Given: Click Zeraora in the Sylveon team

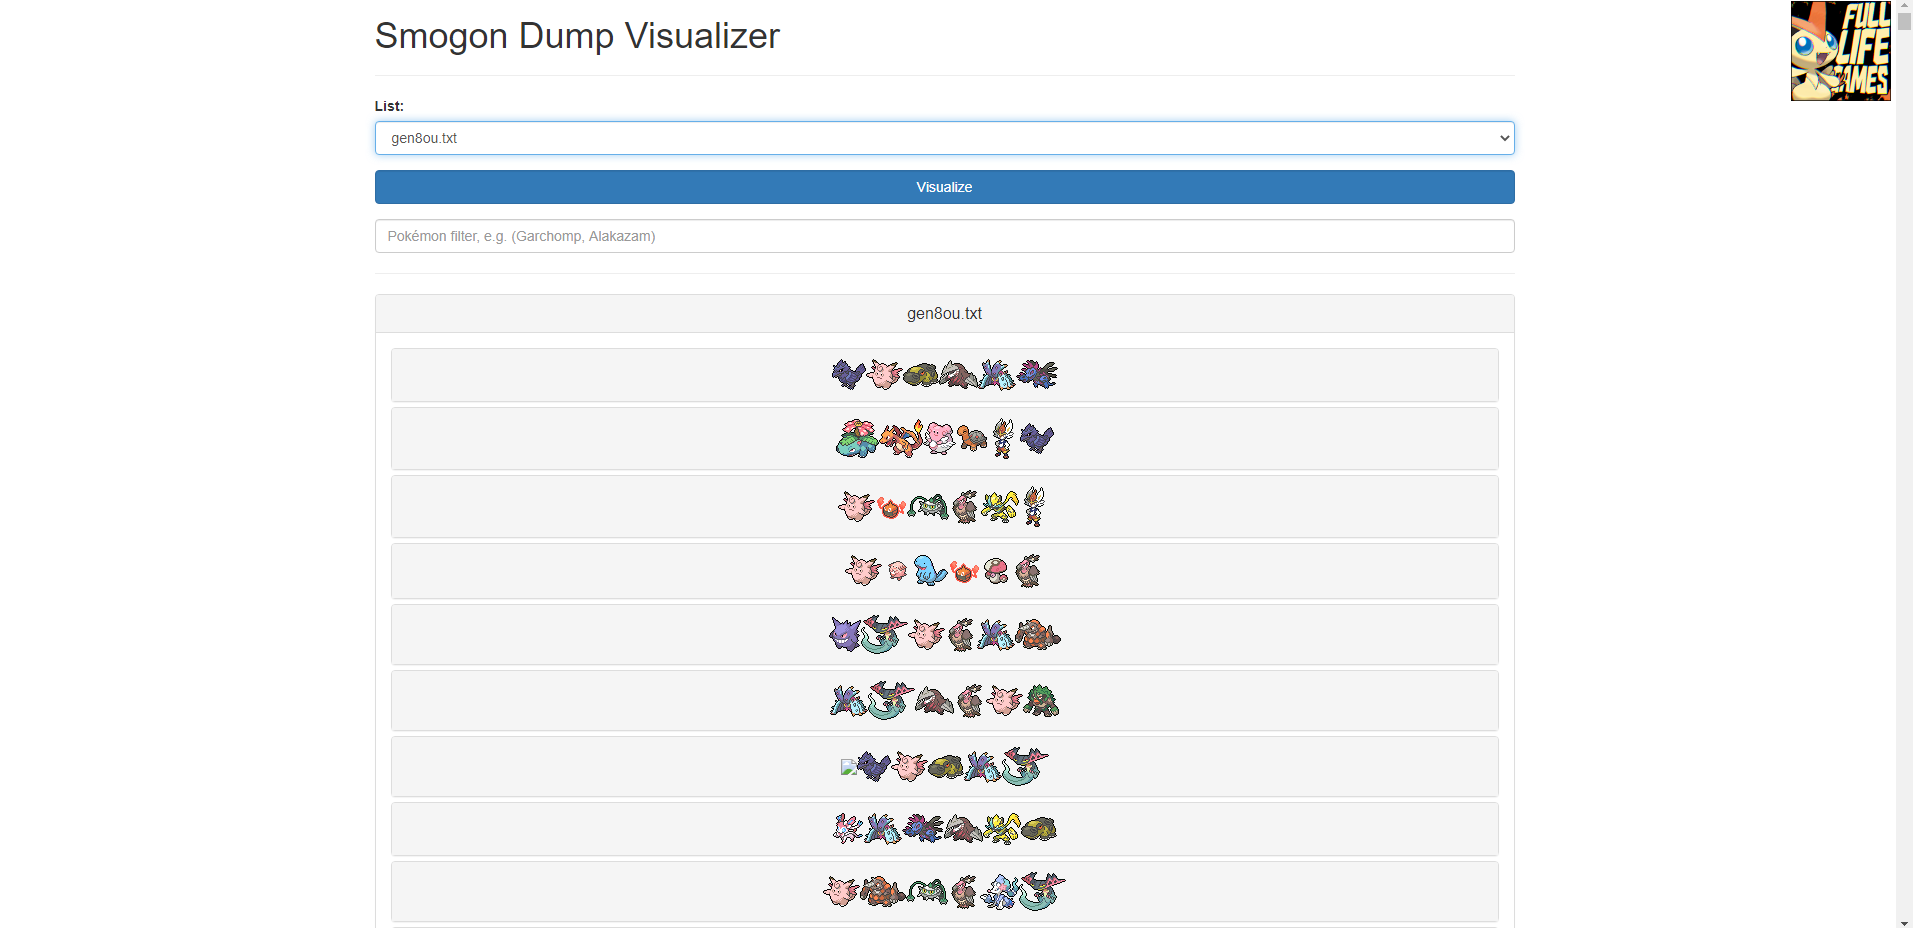Looking at the screenshot, I should 1000,828.
